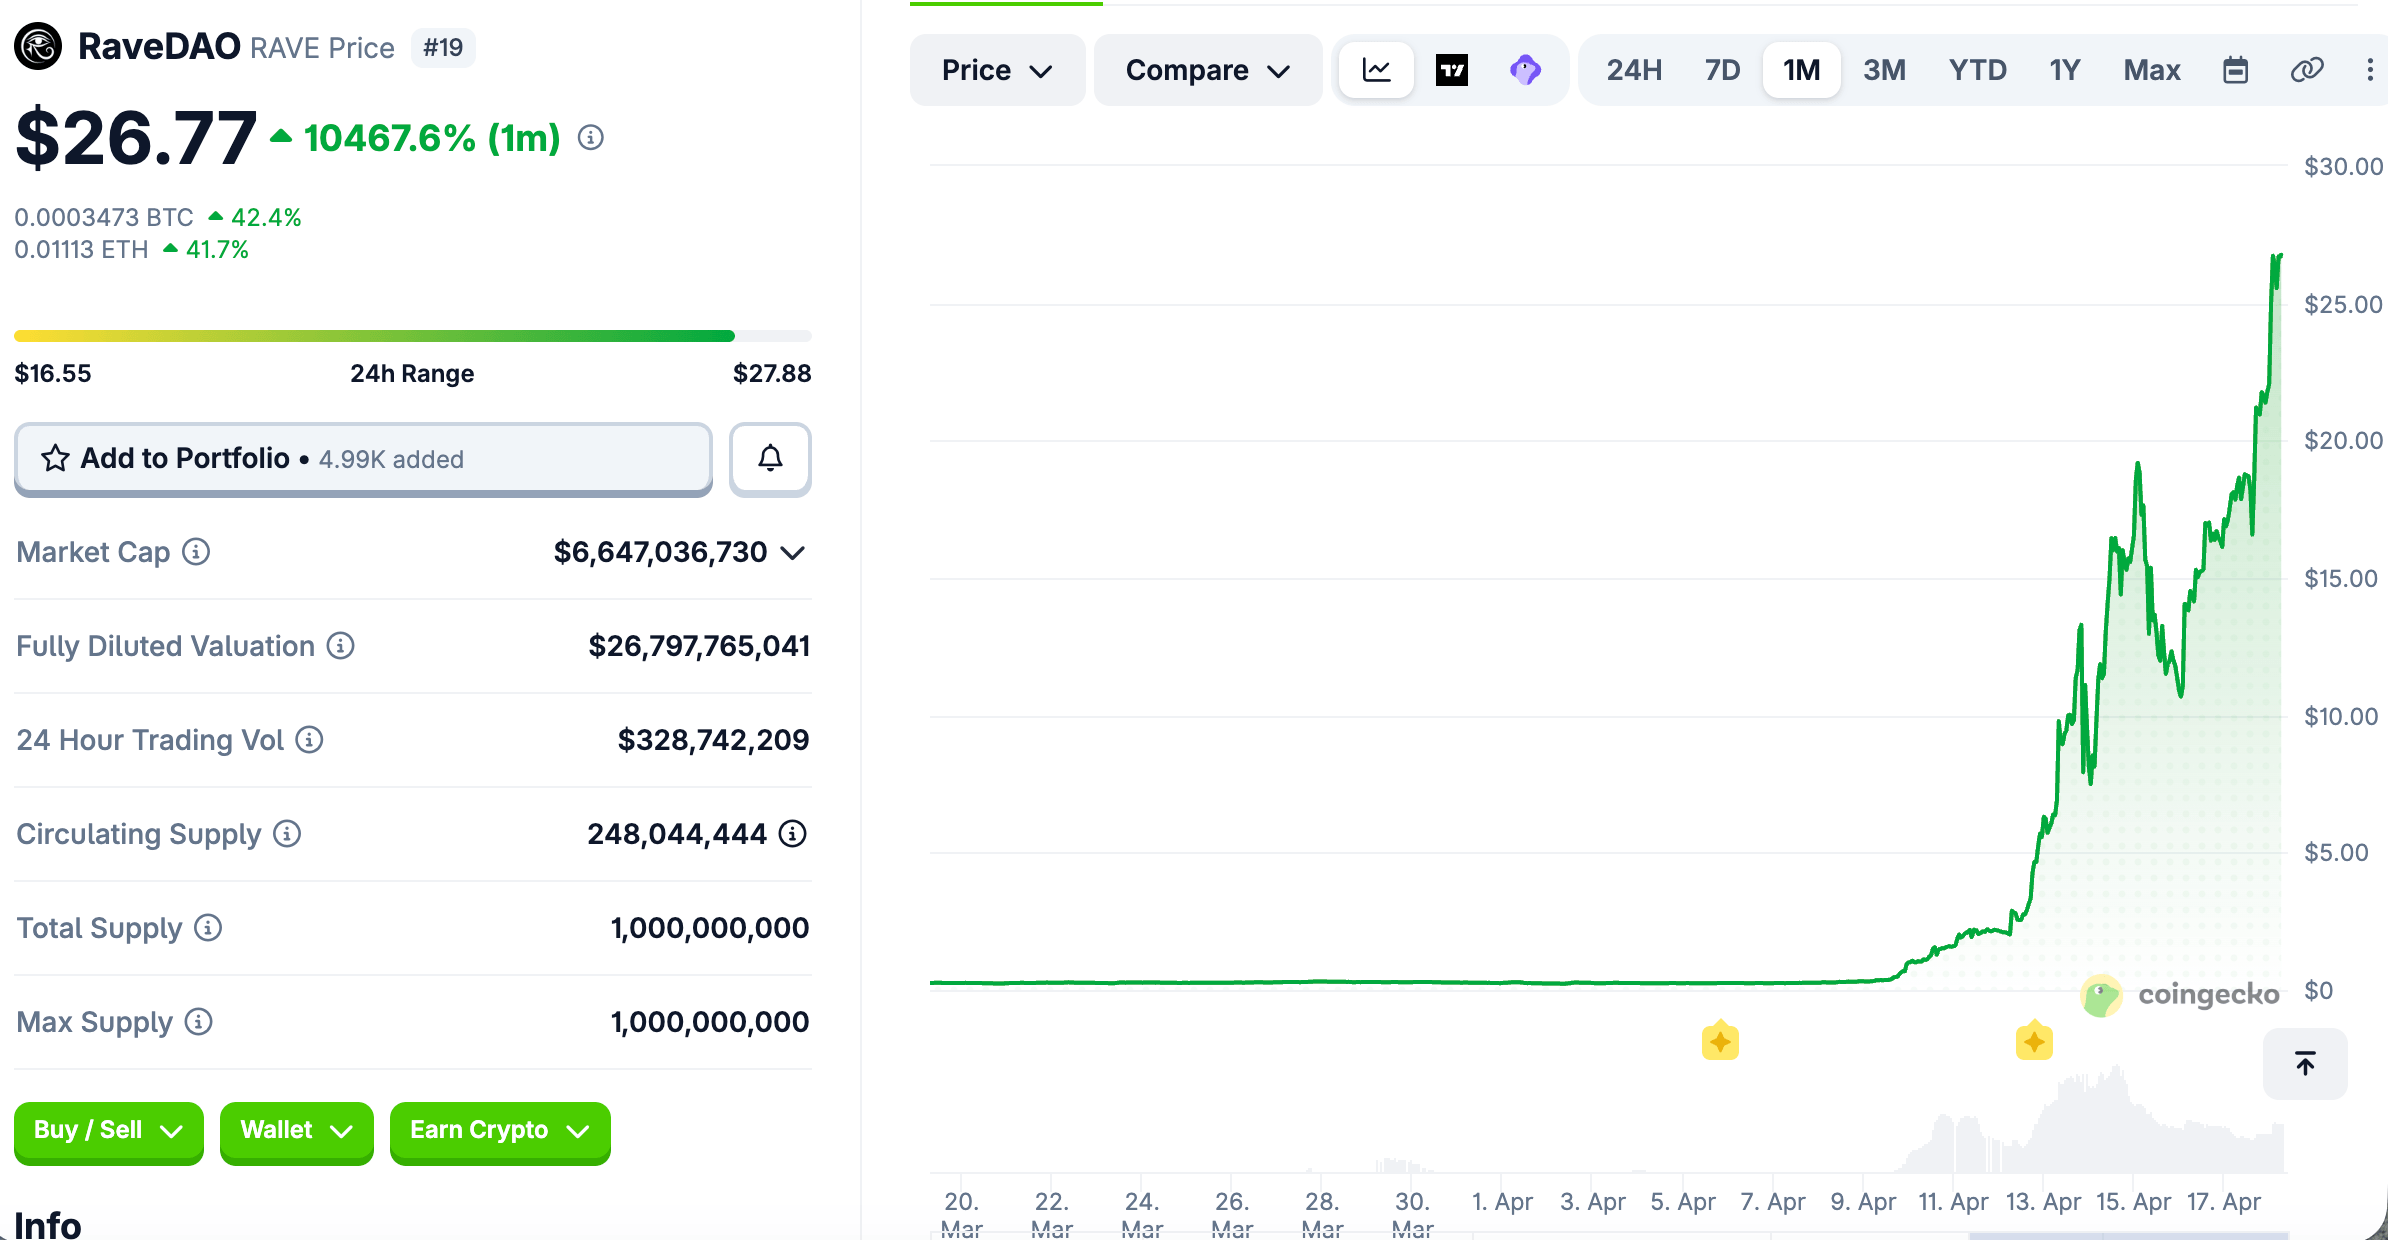Switch to the 7D chart tab
The width and height of the screenshot is (2388, 1240).
(1721, 69)
